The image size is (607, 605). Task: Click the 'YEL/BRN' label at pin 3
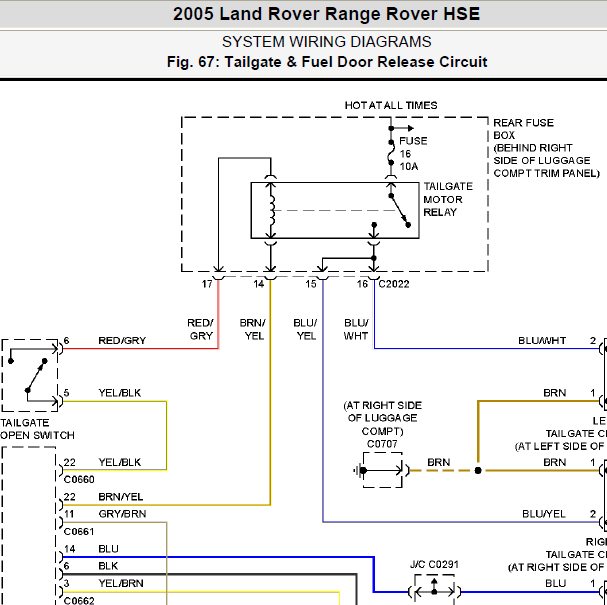tap(121, 583)
